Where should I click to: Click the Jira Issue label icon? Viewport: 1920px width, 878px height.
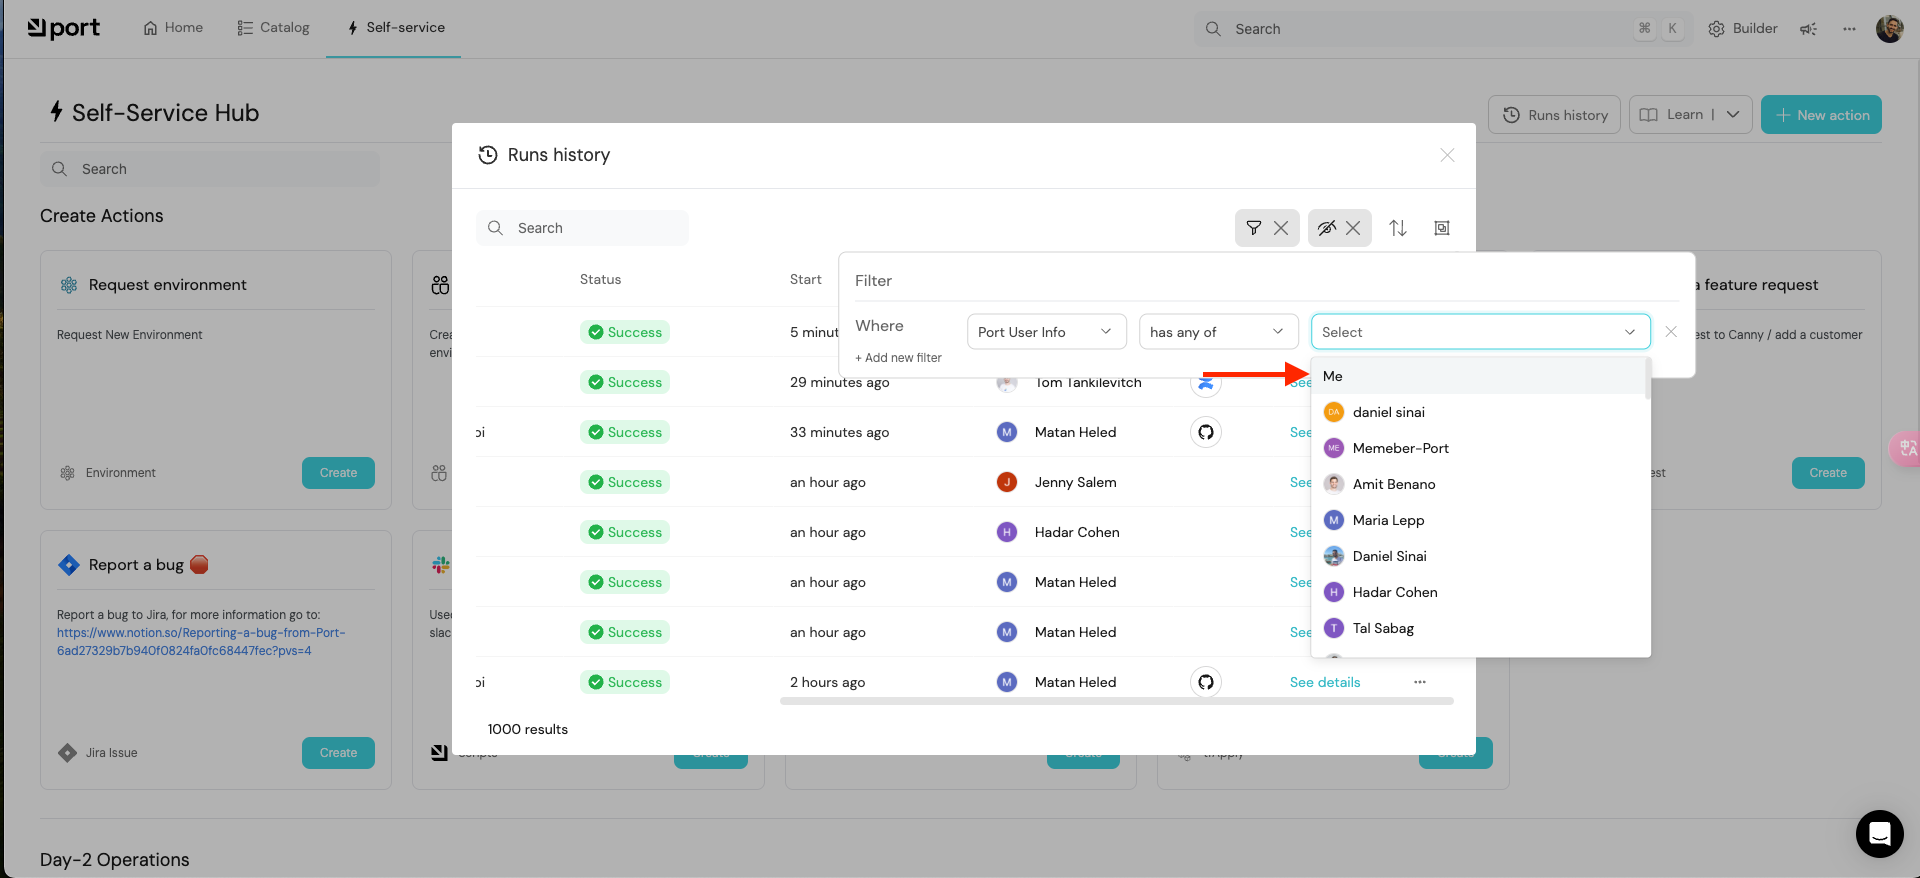[67, 753]
